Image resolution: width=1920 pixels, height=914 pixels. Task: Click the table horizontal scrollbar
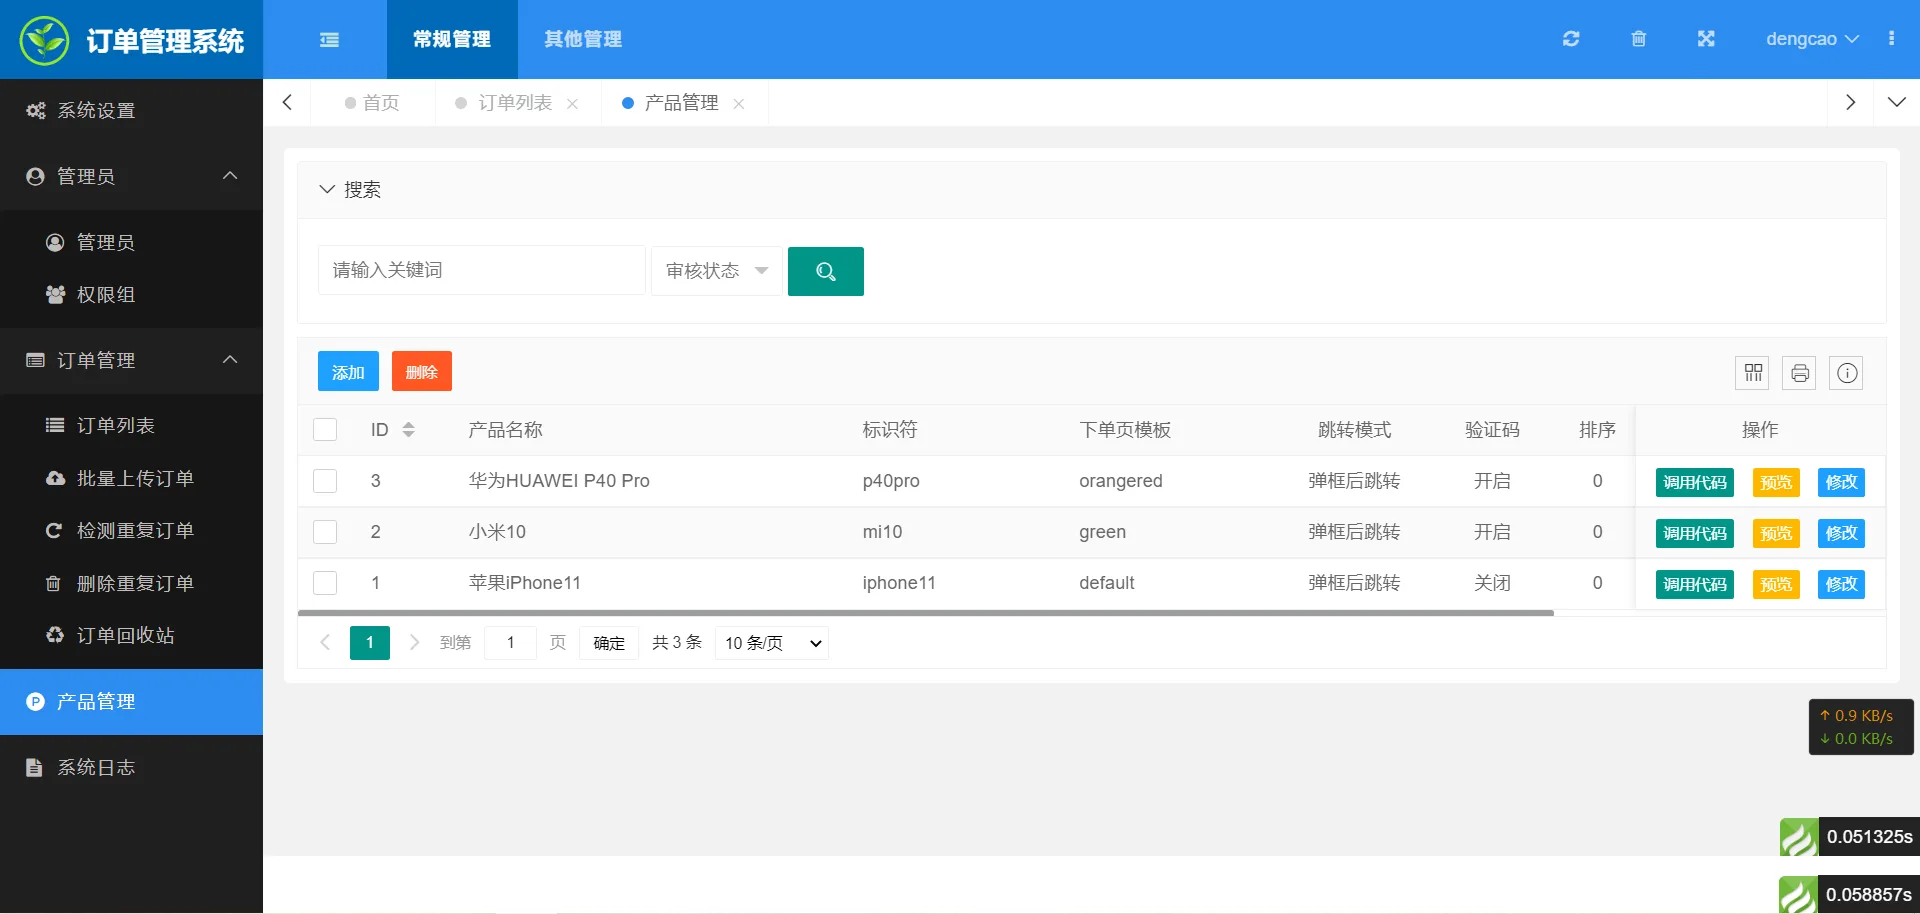925,613
